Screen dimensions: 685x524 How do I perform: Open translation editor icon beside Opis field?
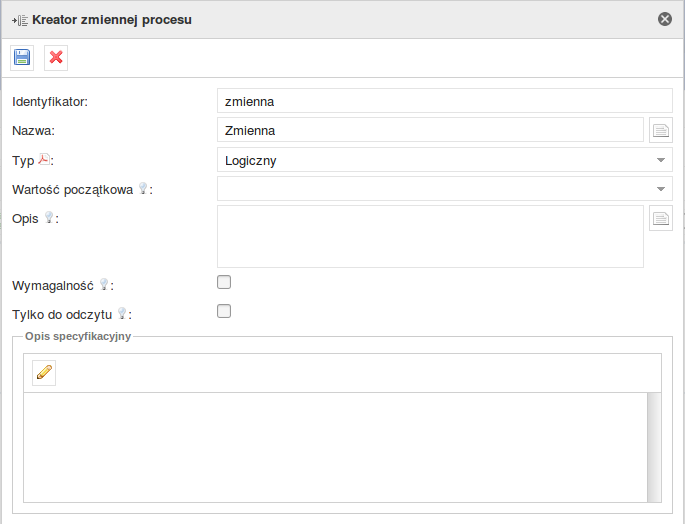(661, 218)
